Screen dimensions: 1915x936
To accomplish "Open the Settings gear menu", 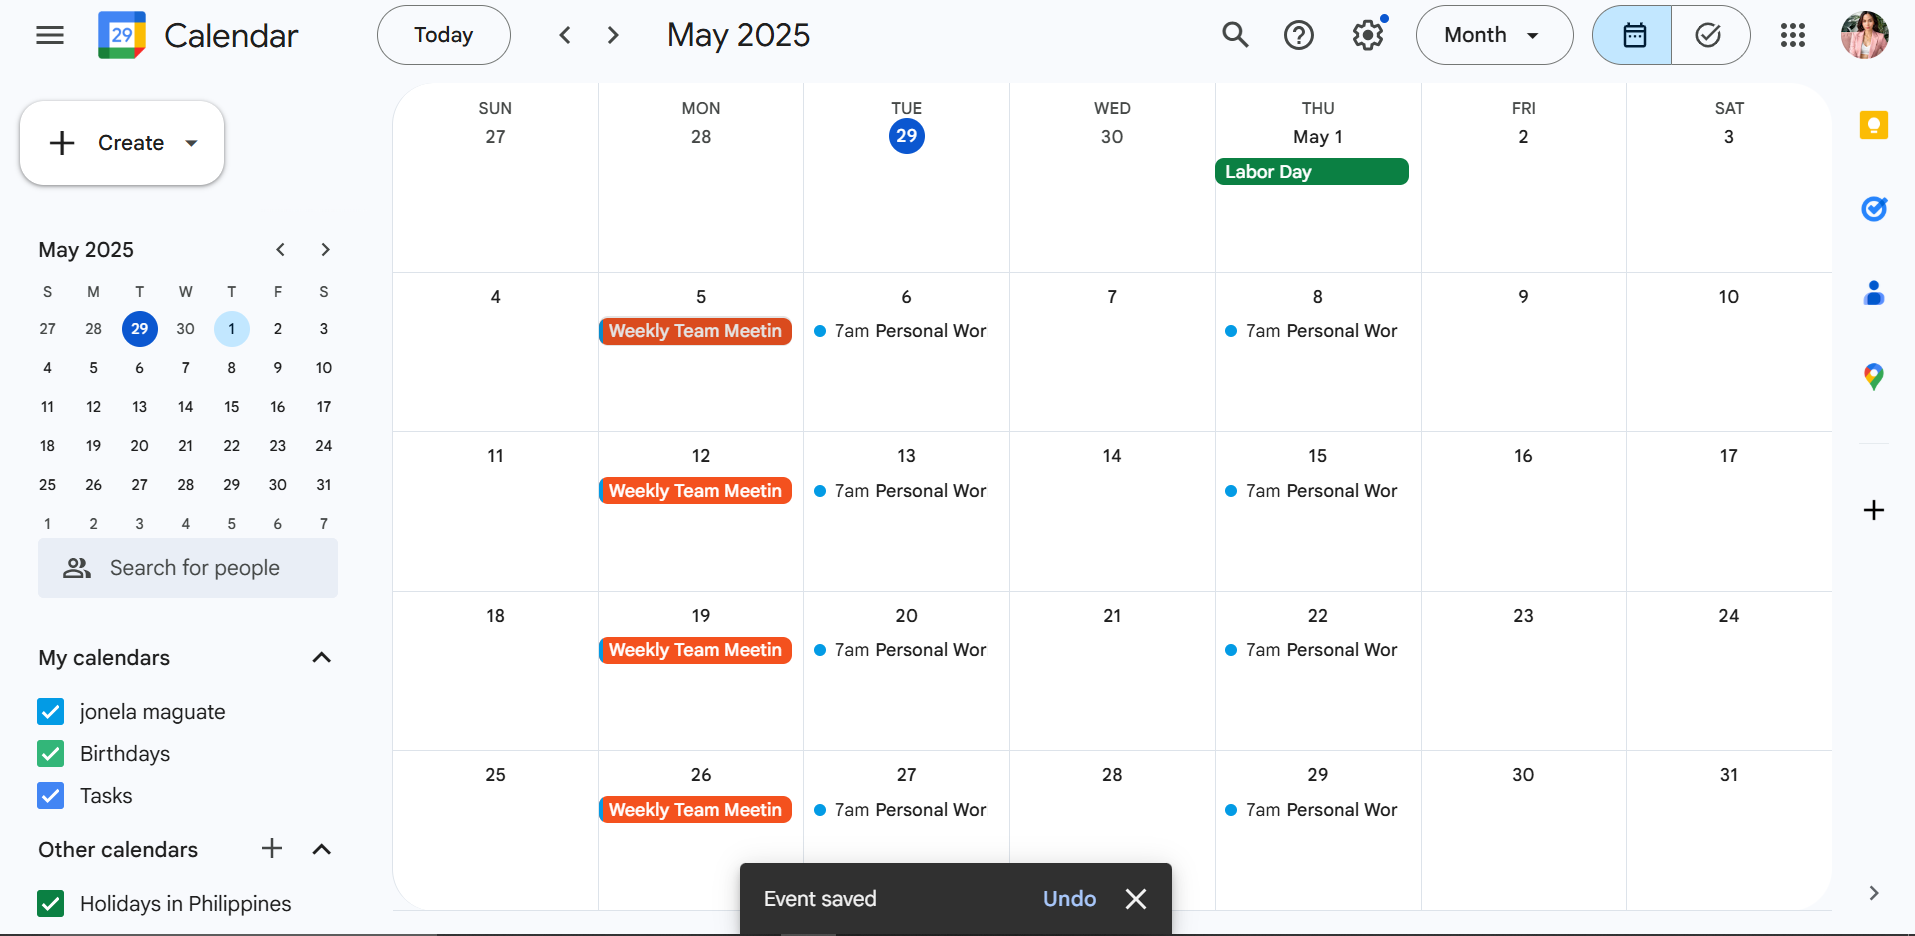I will coord(1368,35).
